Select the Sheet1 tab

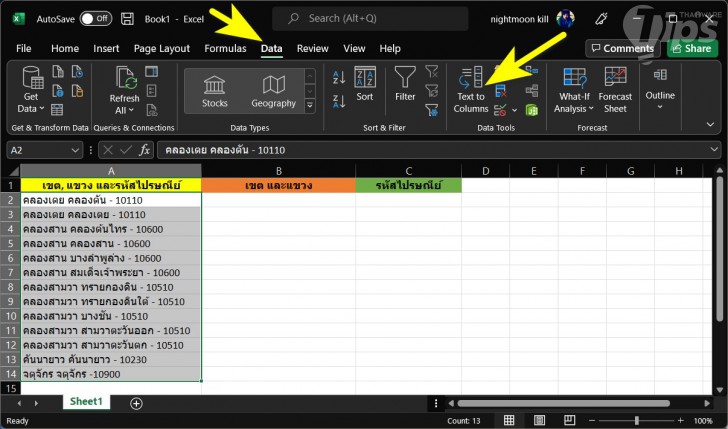[x=86, y=402]
